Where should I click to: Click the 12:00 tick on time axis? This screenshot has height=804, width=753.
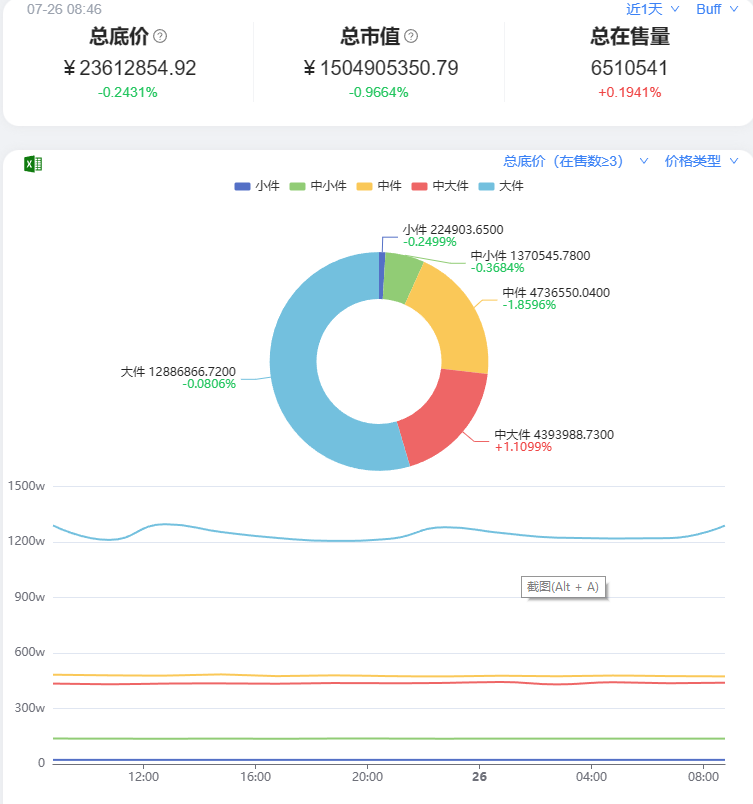coord(144,777)
